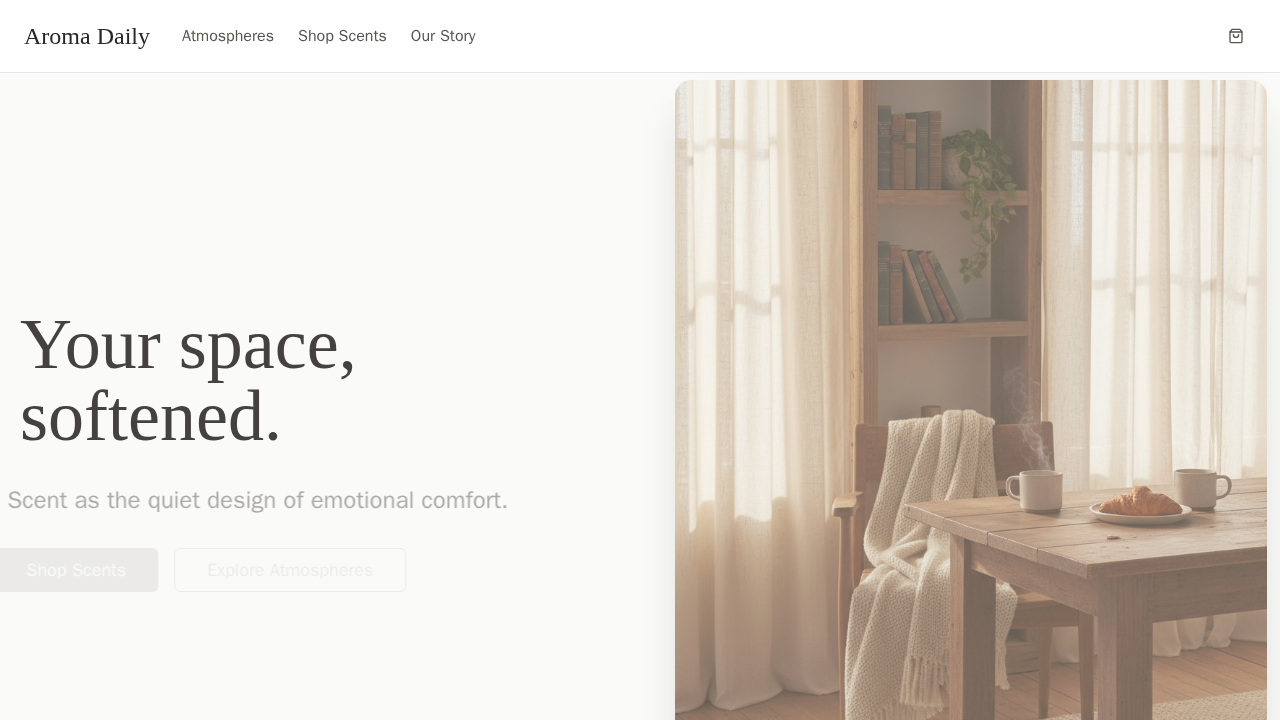The image size is (1280, 720).
Task: Click the Explore Atmospheres outlined button
Action: 290,570
